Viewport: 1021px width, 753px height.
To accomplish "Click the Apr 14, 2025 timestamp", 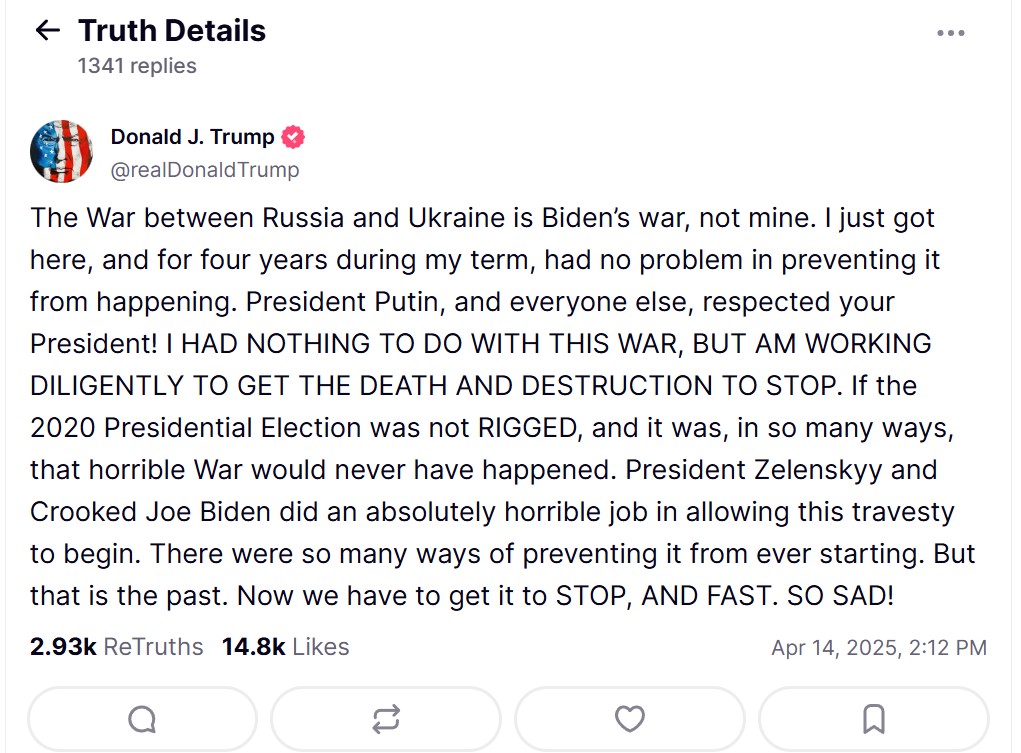I will [x=878, y=648].
